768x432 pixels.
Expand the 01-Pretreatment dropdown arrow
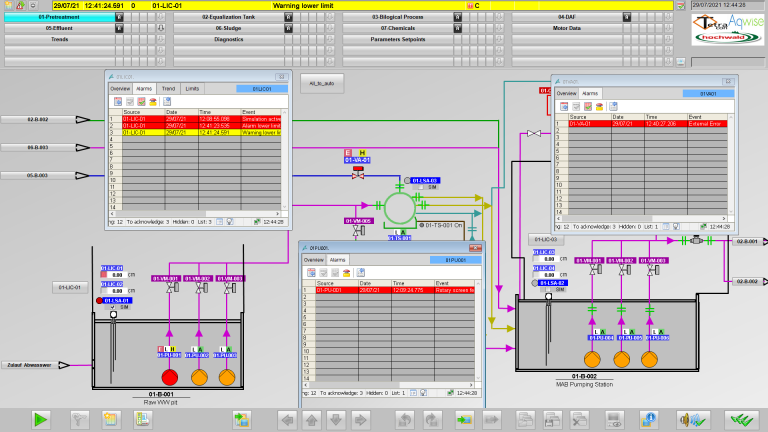pyautogui.click(x=119, y=18)
